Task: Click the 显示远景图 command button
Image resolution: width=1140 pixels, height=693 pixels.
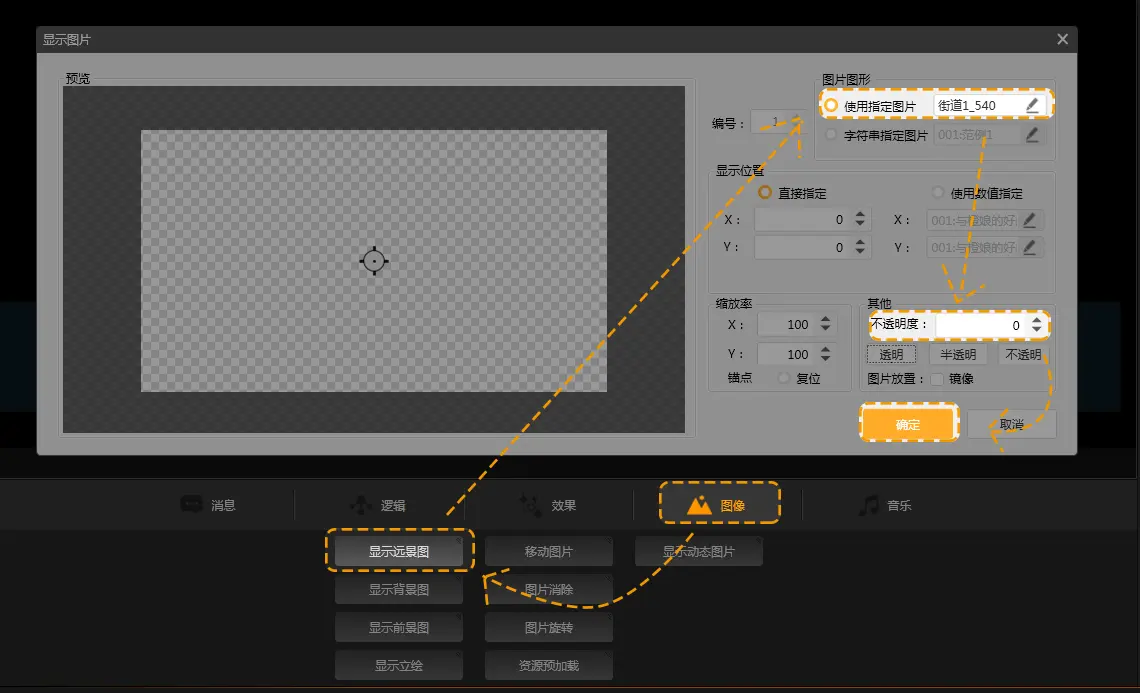Action: [x=399, y=551]
